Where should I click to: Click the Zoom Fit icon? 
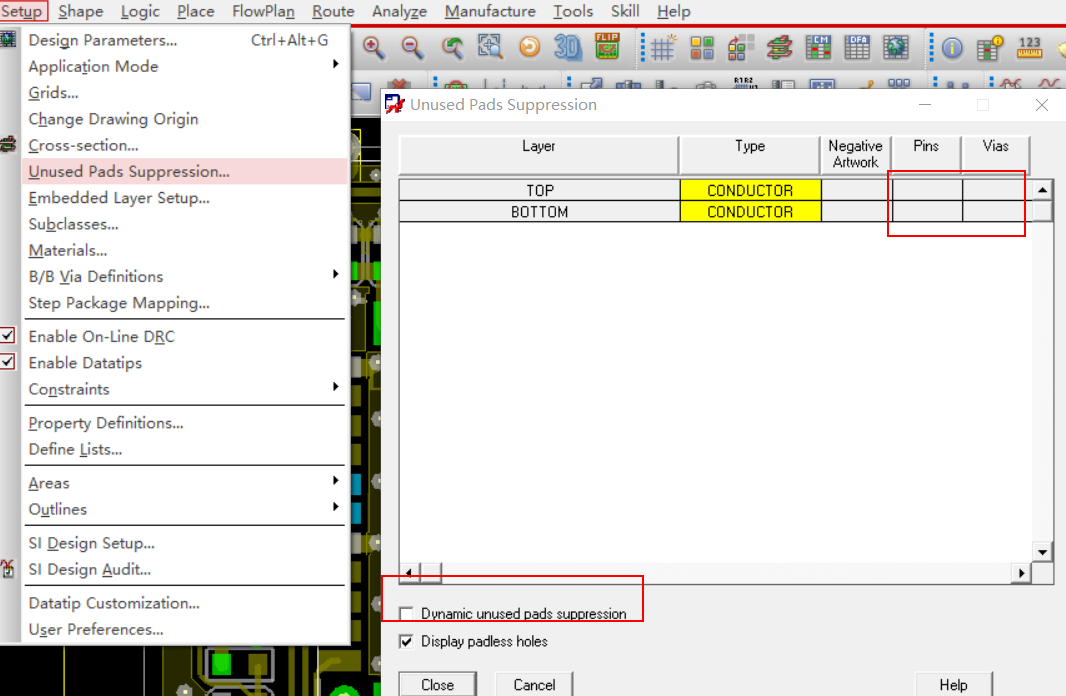point(490,48)
